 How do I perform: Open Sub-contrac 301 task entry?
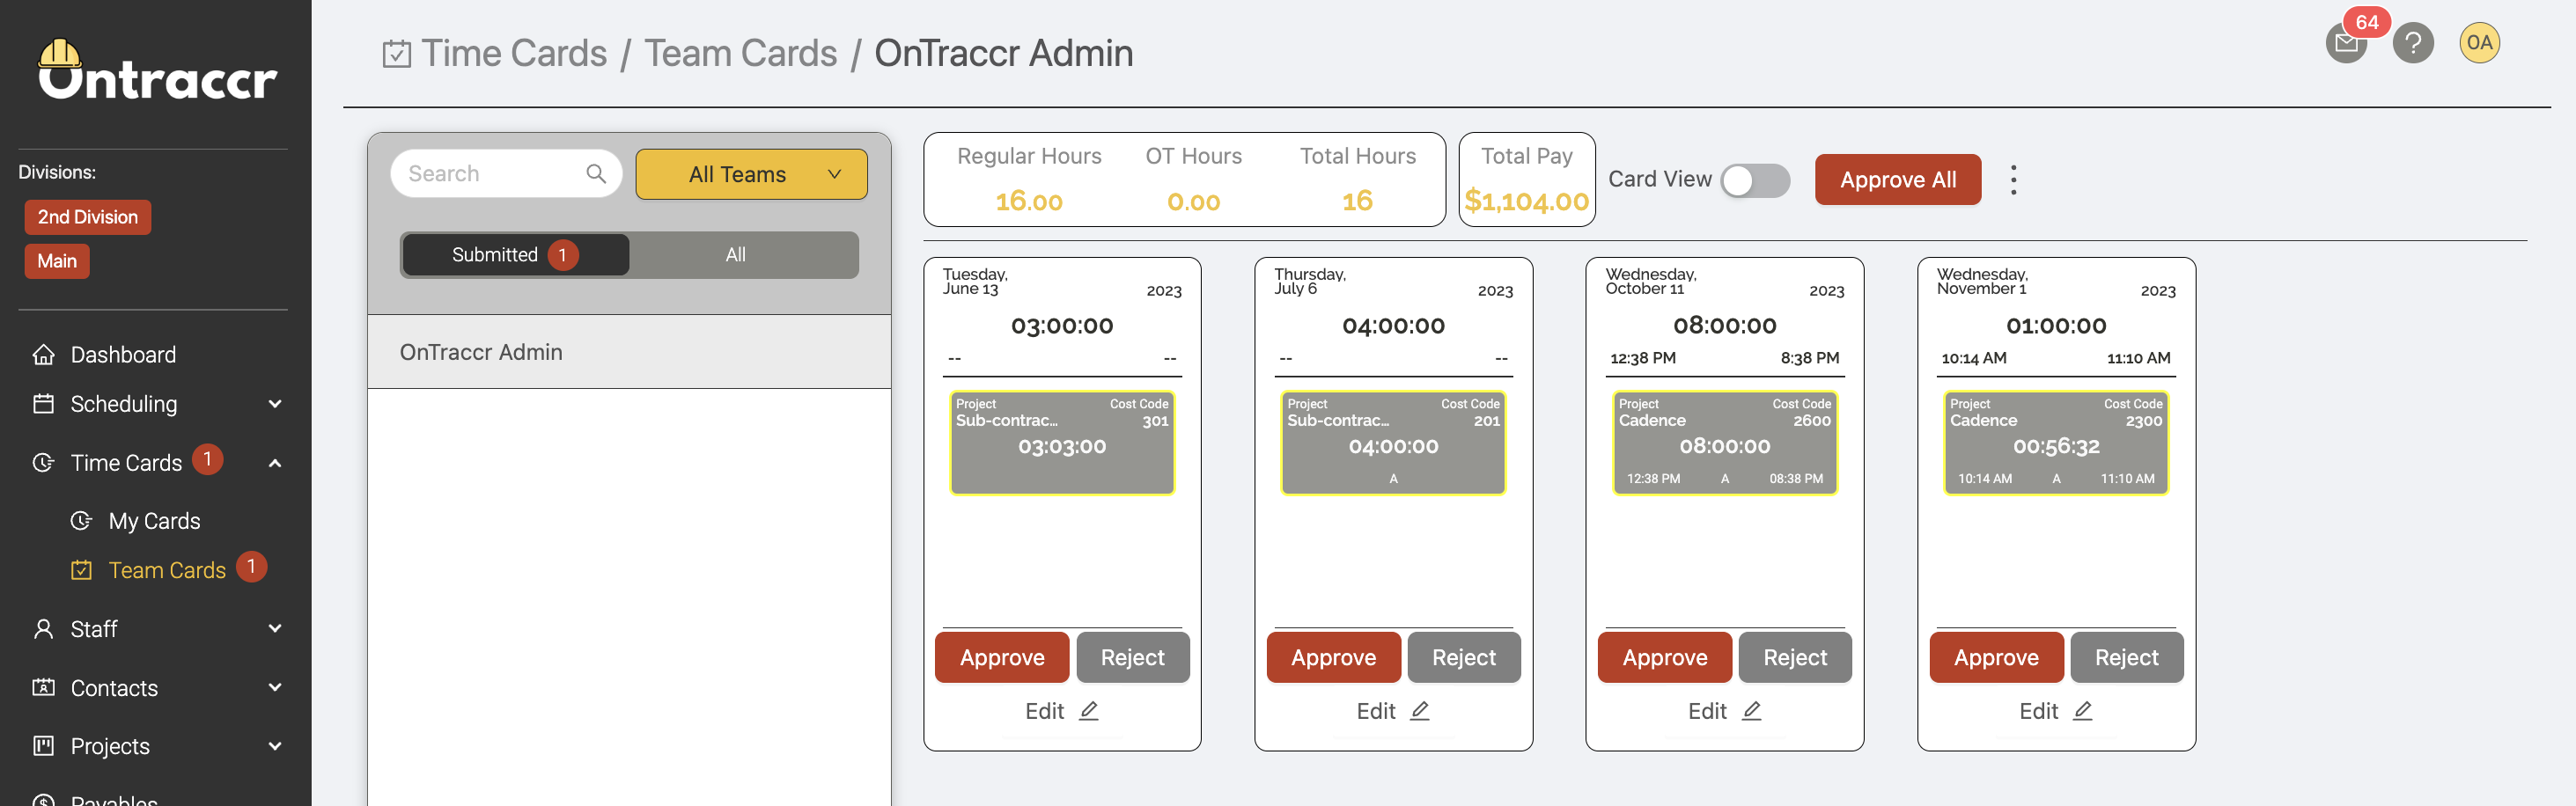click(x=1062, y=442)
